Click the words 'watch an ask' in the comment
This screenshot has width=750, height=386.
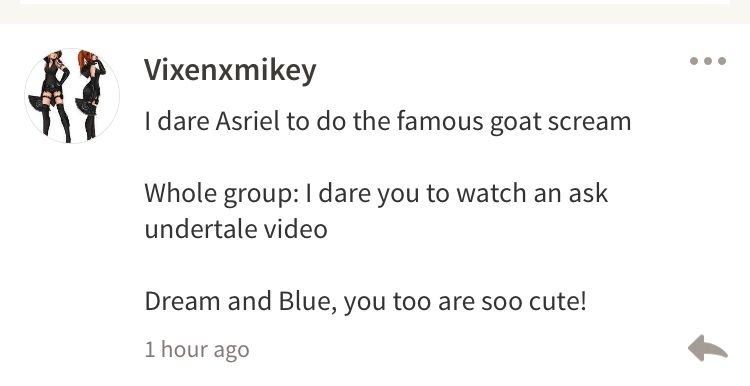pyautogui.click(x=532, y=193)
